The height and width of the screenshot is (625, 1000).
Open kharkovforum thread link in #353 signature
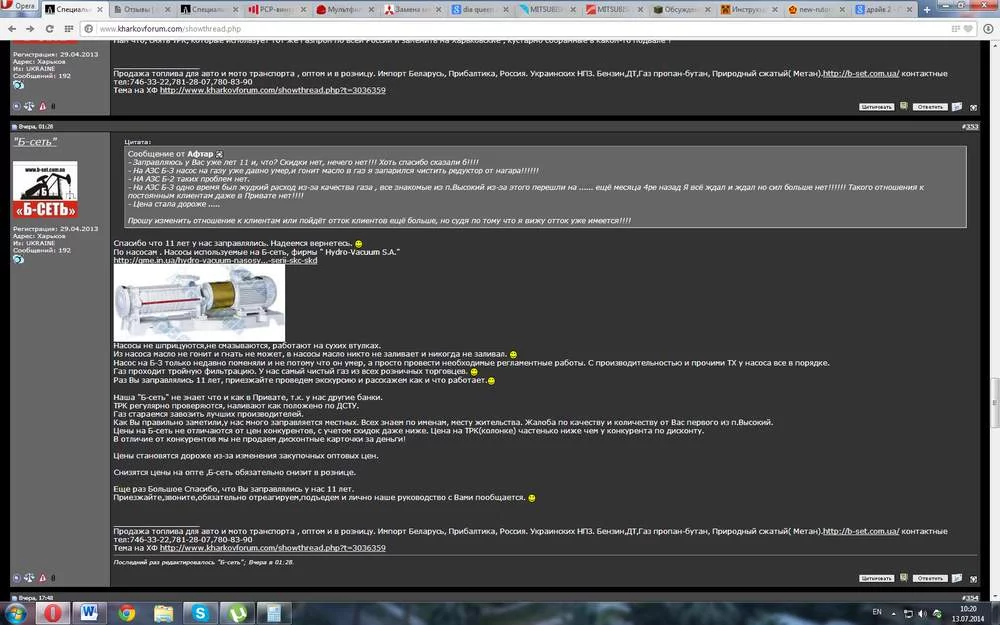[272, 548]
